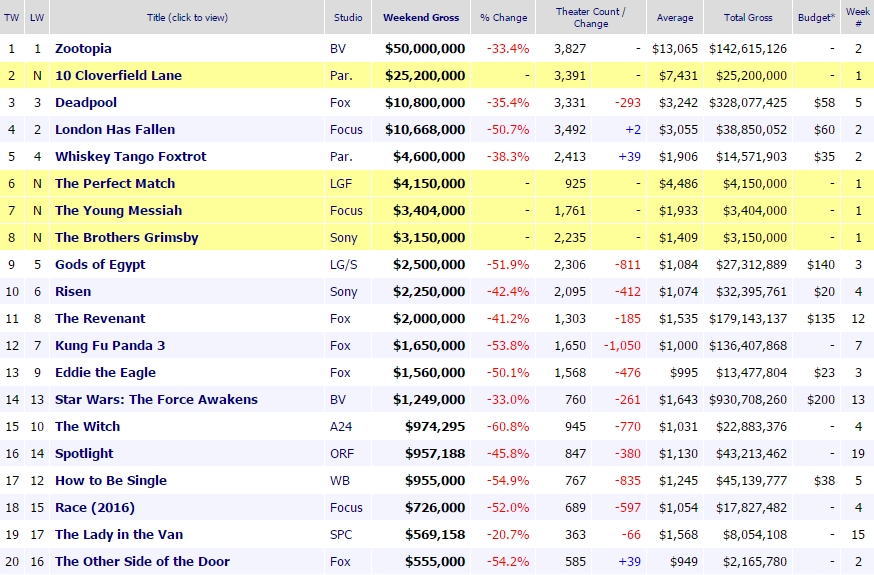Sort by Theater Count / Change header
The height and width of the screenshot is (575, 874).
click(591, 17)
